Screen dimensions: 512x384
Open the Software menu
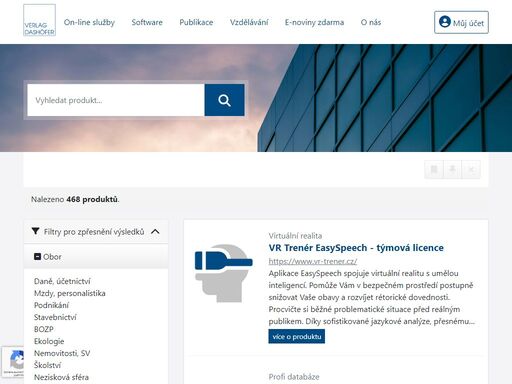point(147,22)
